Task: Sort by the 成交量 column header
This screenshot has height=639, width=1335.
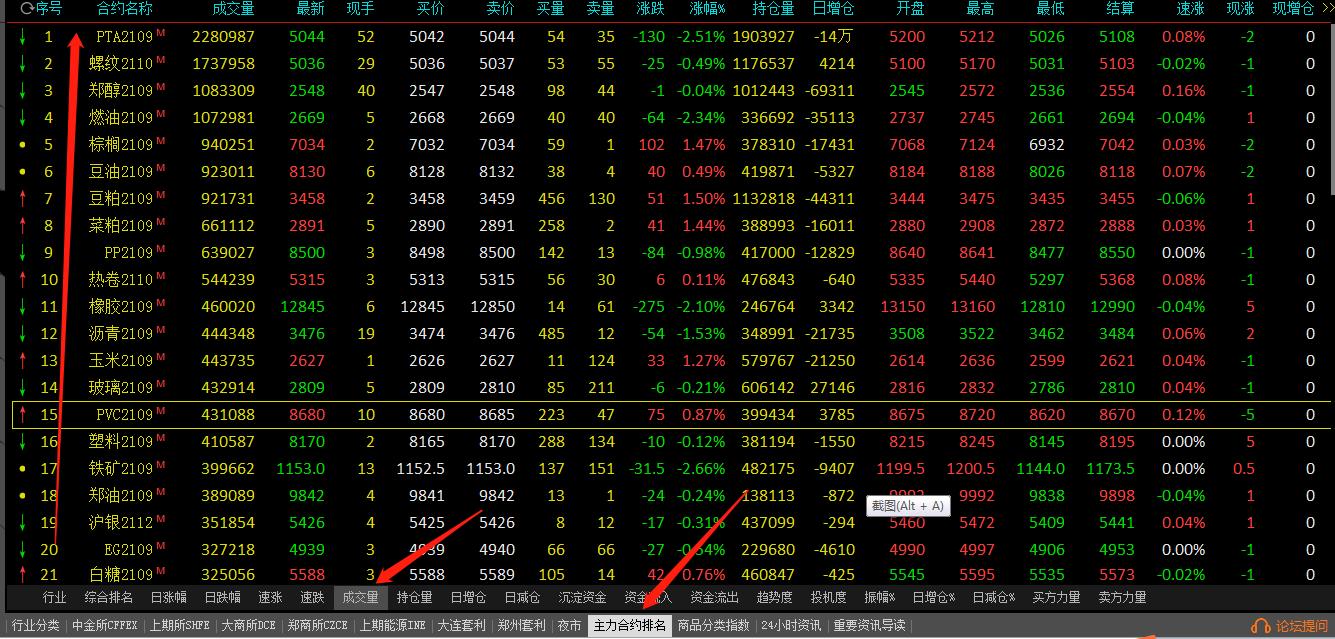Action: (234, 9)
